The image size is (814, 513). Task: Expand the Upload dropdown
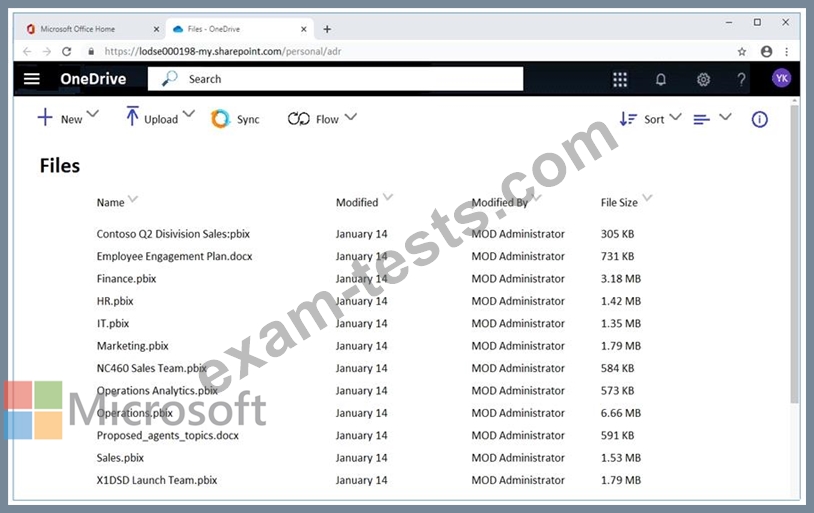pyautogui.click(x=189, y=114)
